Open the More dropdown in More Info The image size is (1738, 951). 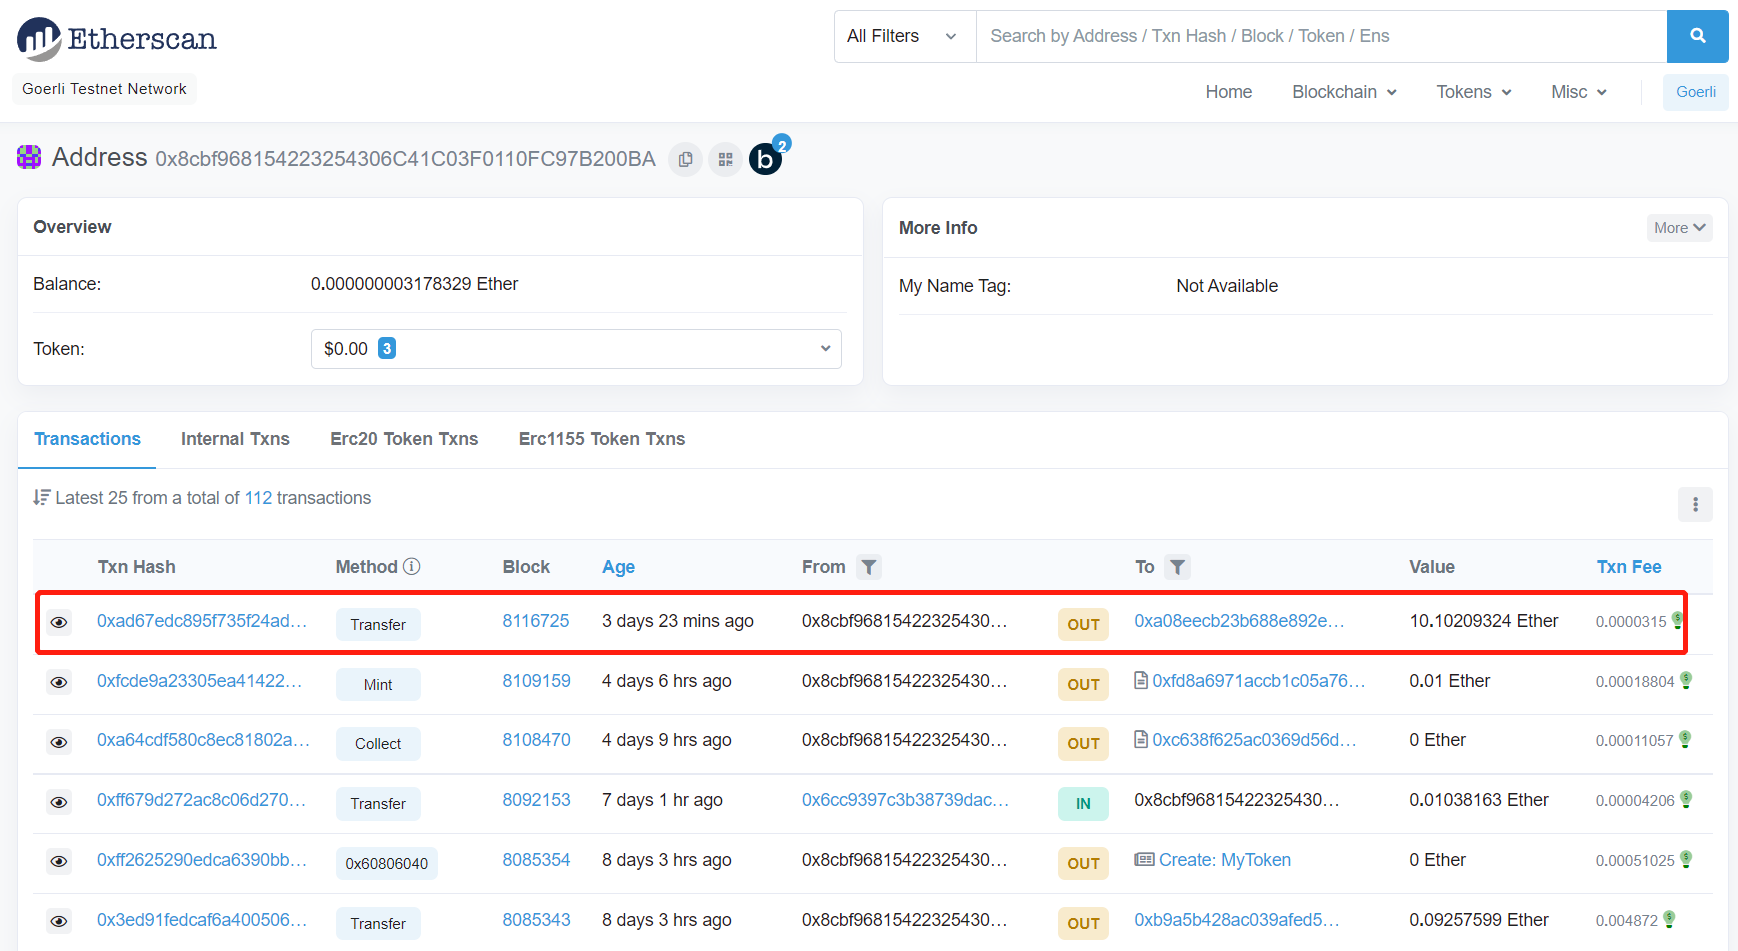click(1679, 228)
